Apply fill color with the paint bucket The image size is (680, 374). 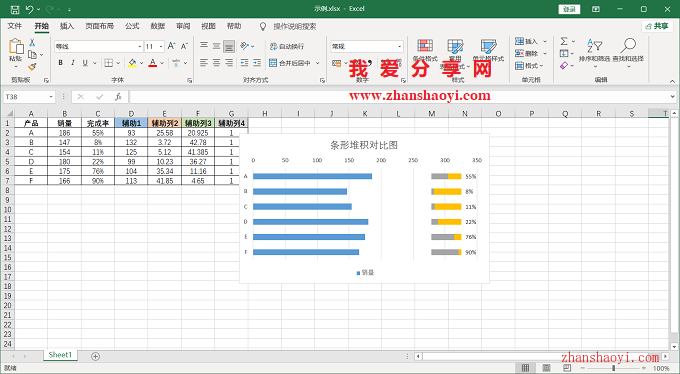click(132, 63)
